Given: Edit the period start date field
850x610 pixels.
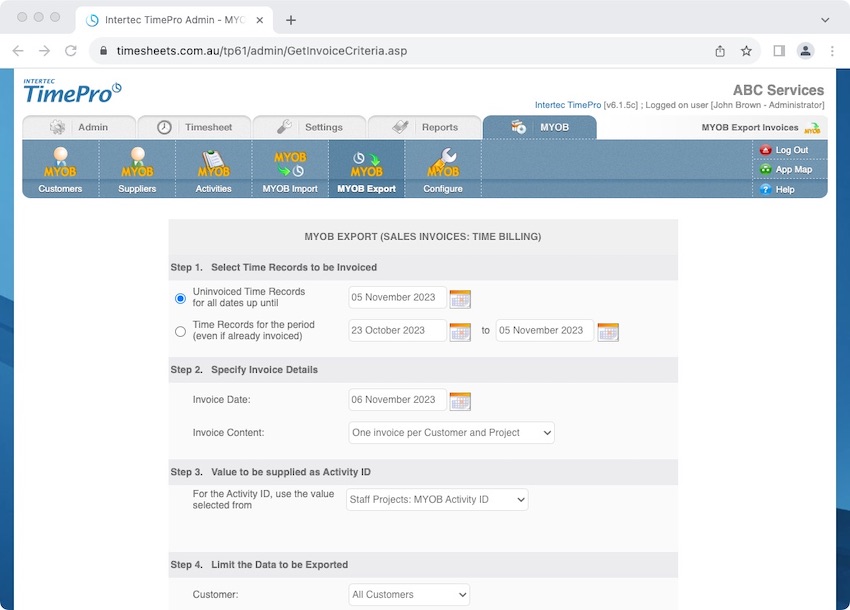Looking at the screenshot, I should [x=397, y=330].
